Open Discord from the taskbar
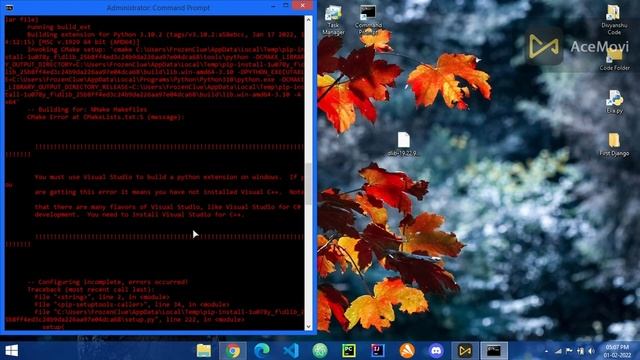 436,351
